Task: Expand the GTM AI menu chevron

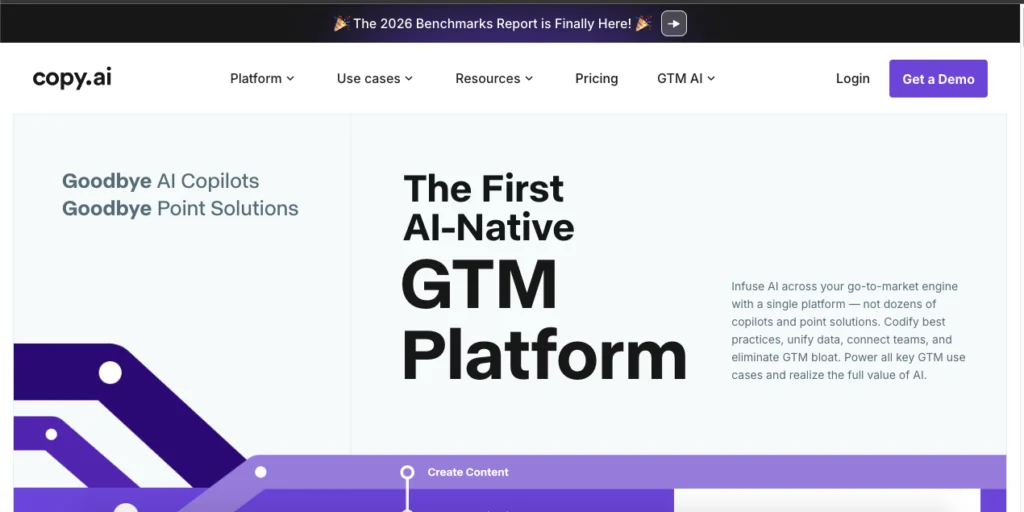Action: pyautogui.click(x=711, y=78)
